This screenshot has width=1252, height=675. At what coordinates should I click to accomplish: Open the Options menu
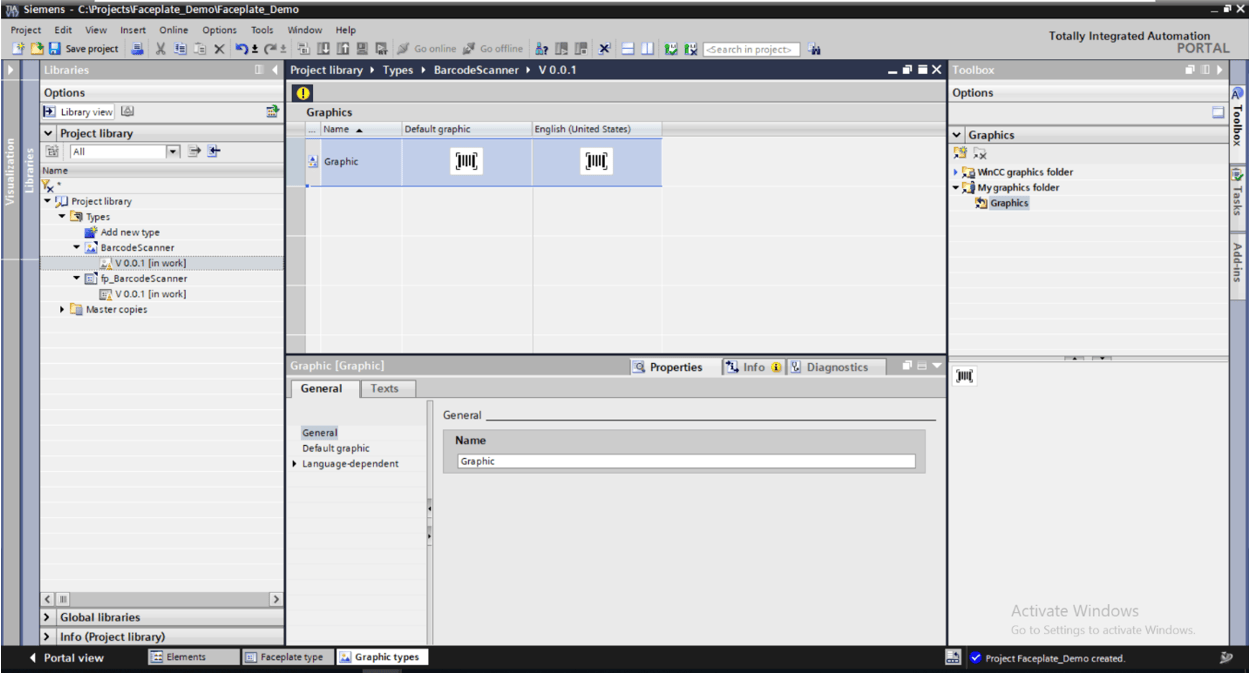point(220,30)
